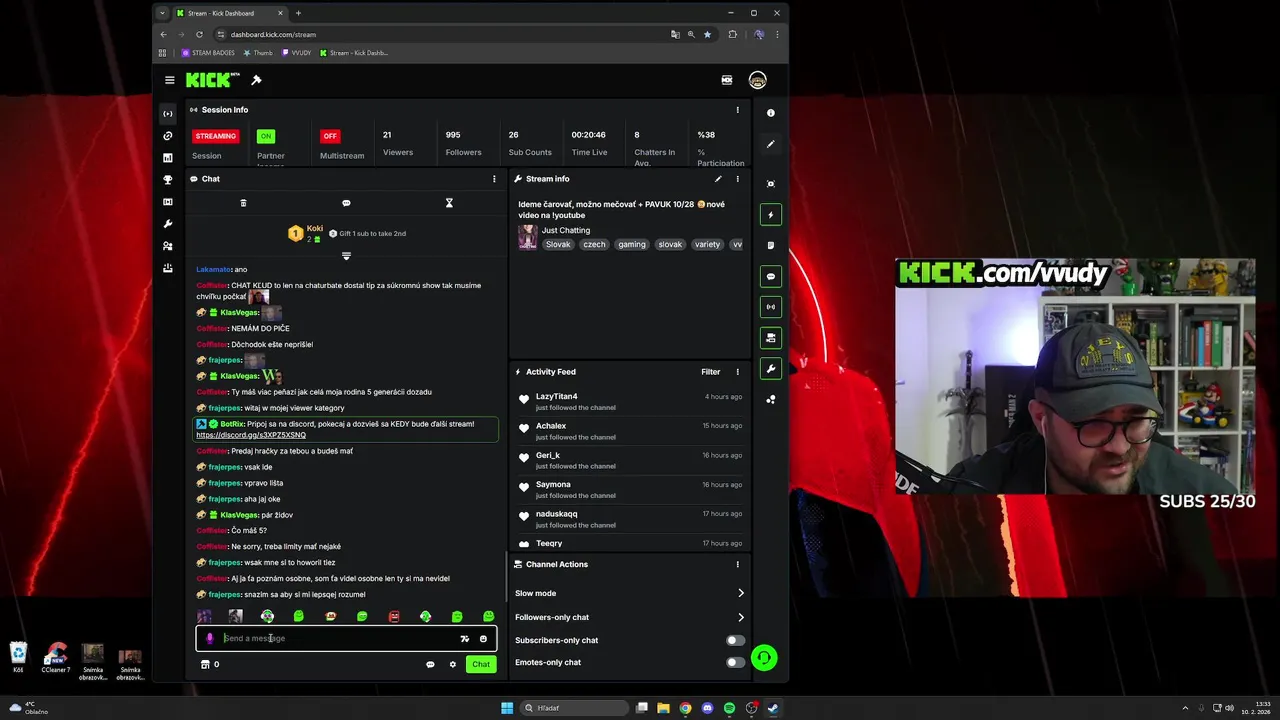Viewport: 1280px width, 720px height.
Task: Reload the browser page
Action: click(199, 34)
